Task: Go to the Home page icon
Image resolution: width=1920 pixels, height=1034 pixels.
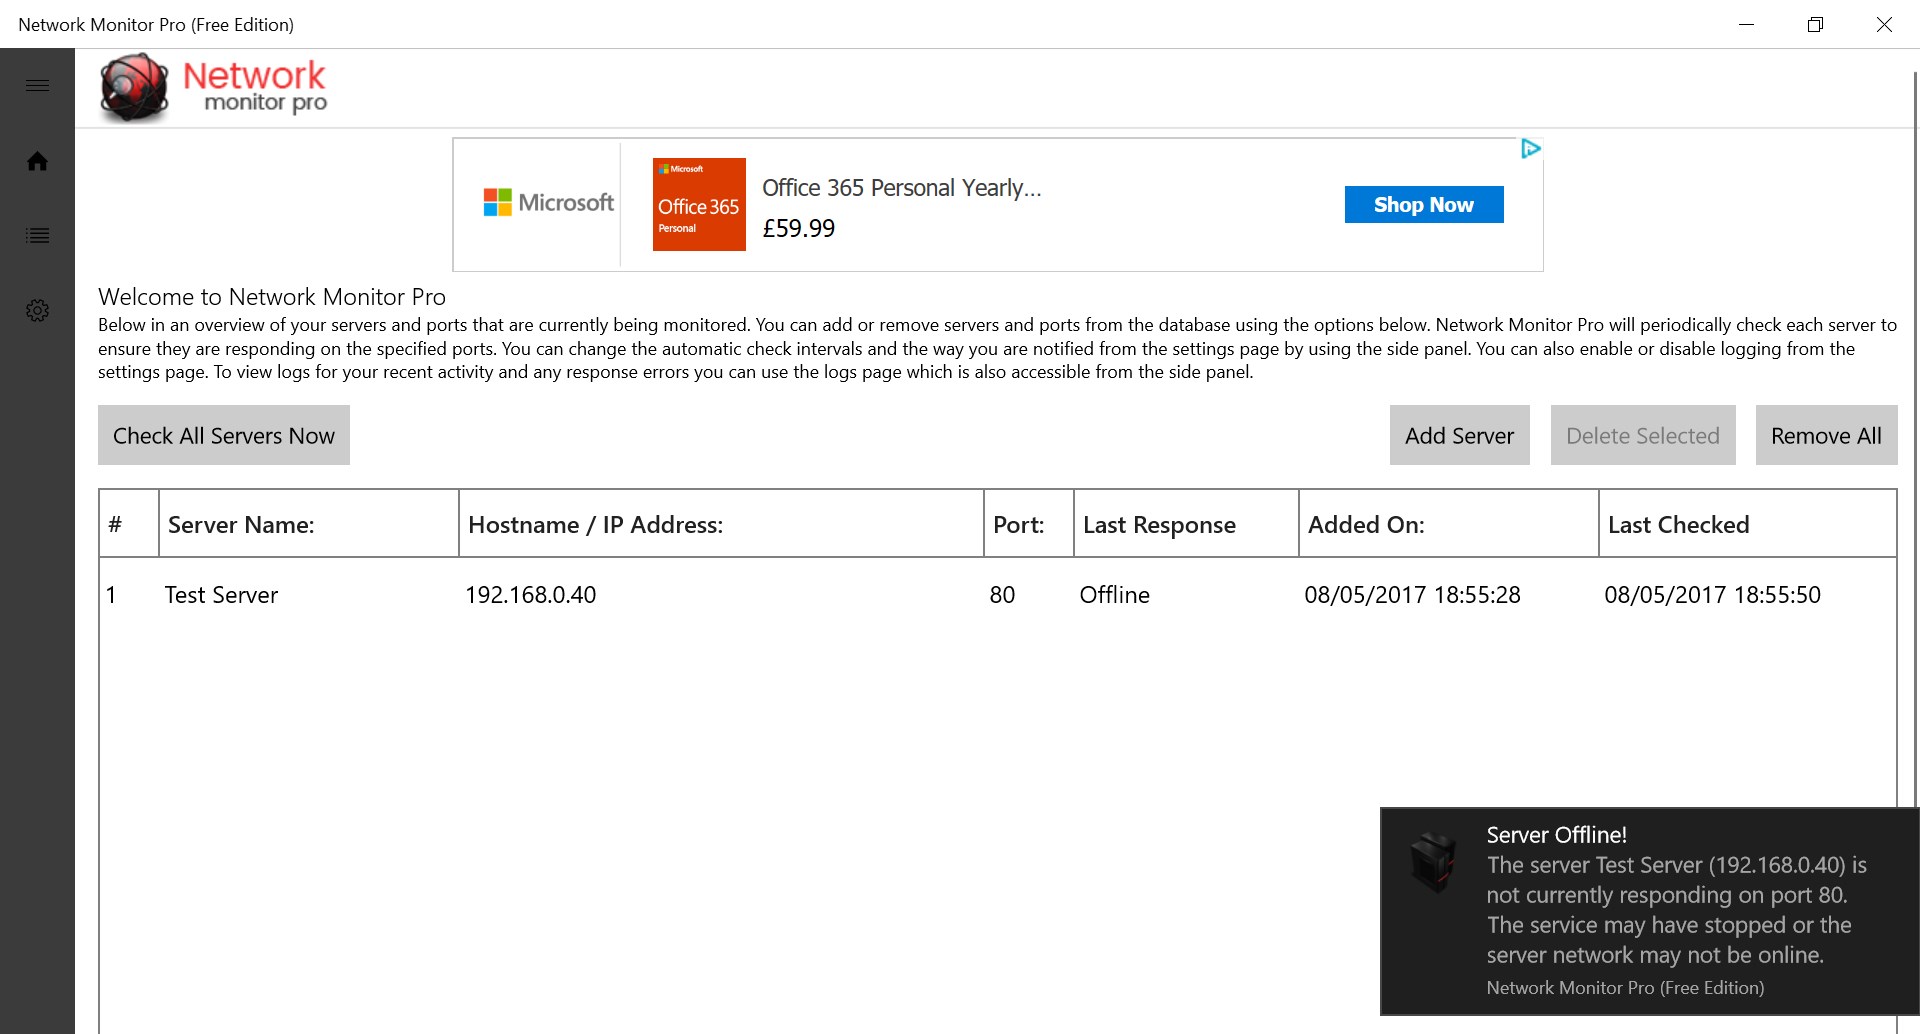Action: (x=37, y=161)
